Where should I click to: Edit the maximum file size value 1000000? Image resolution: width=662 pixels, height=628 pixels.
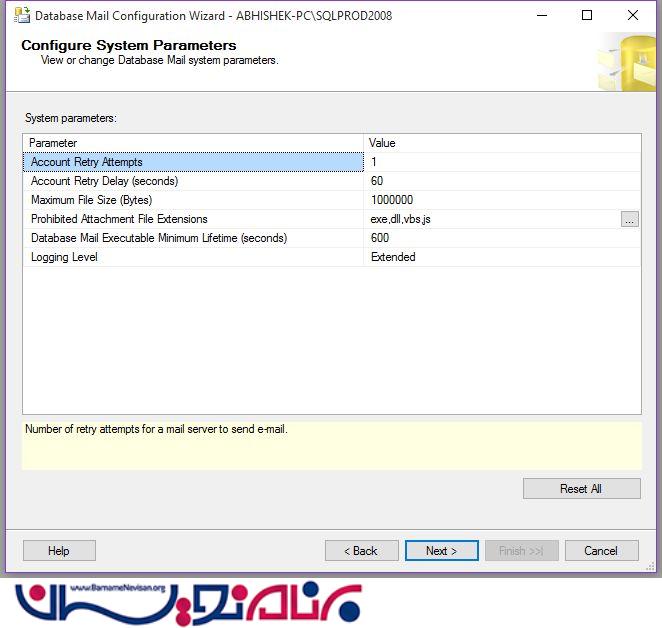(x=502, y=200)
